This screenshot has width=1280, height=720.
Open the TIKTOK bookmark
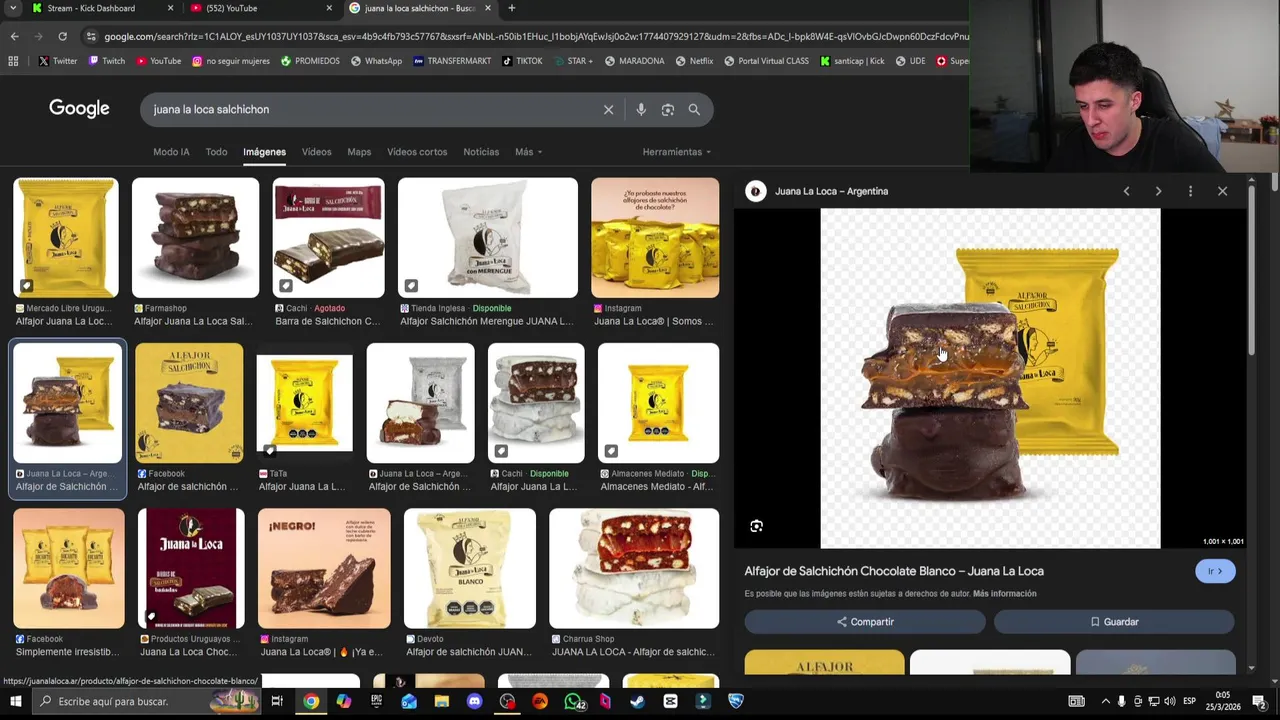tap(522, 61)
